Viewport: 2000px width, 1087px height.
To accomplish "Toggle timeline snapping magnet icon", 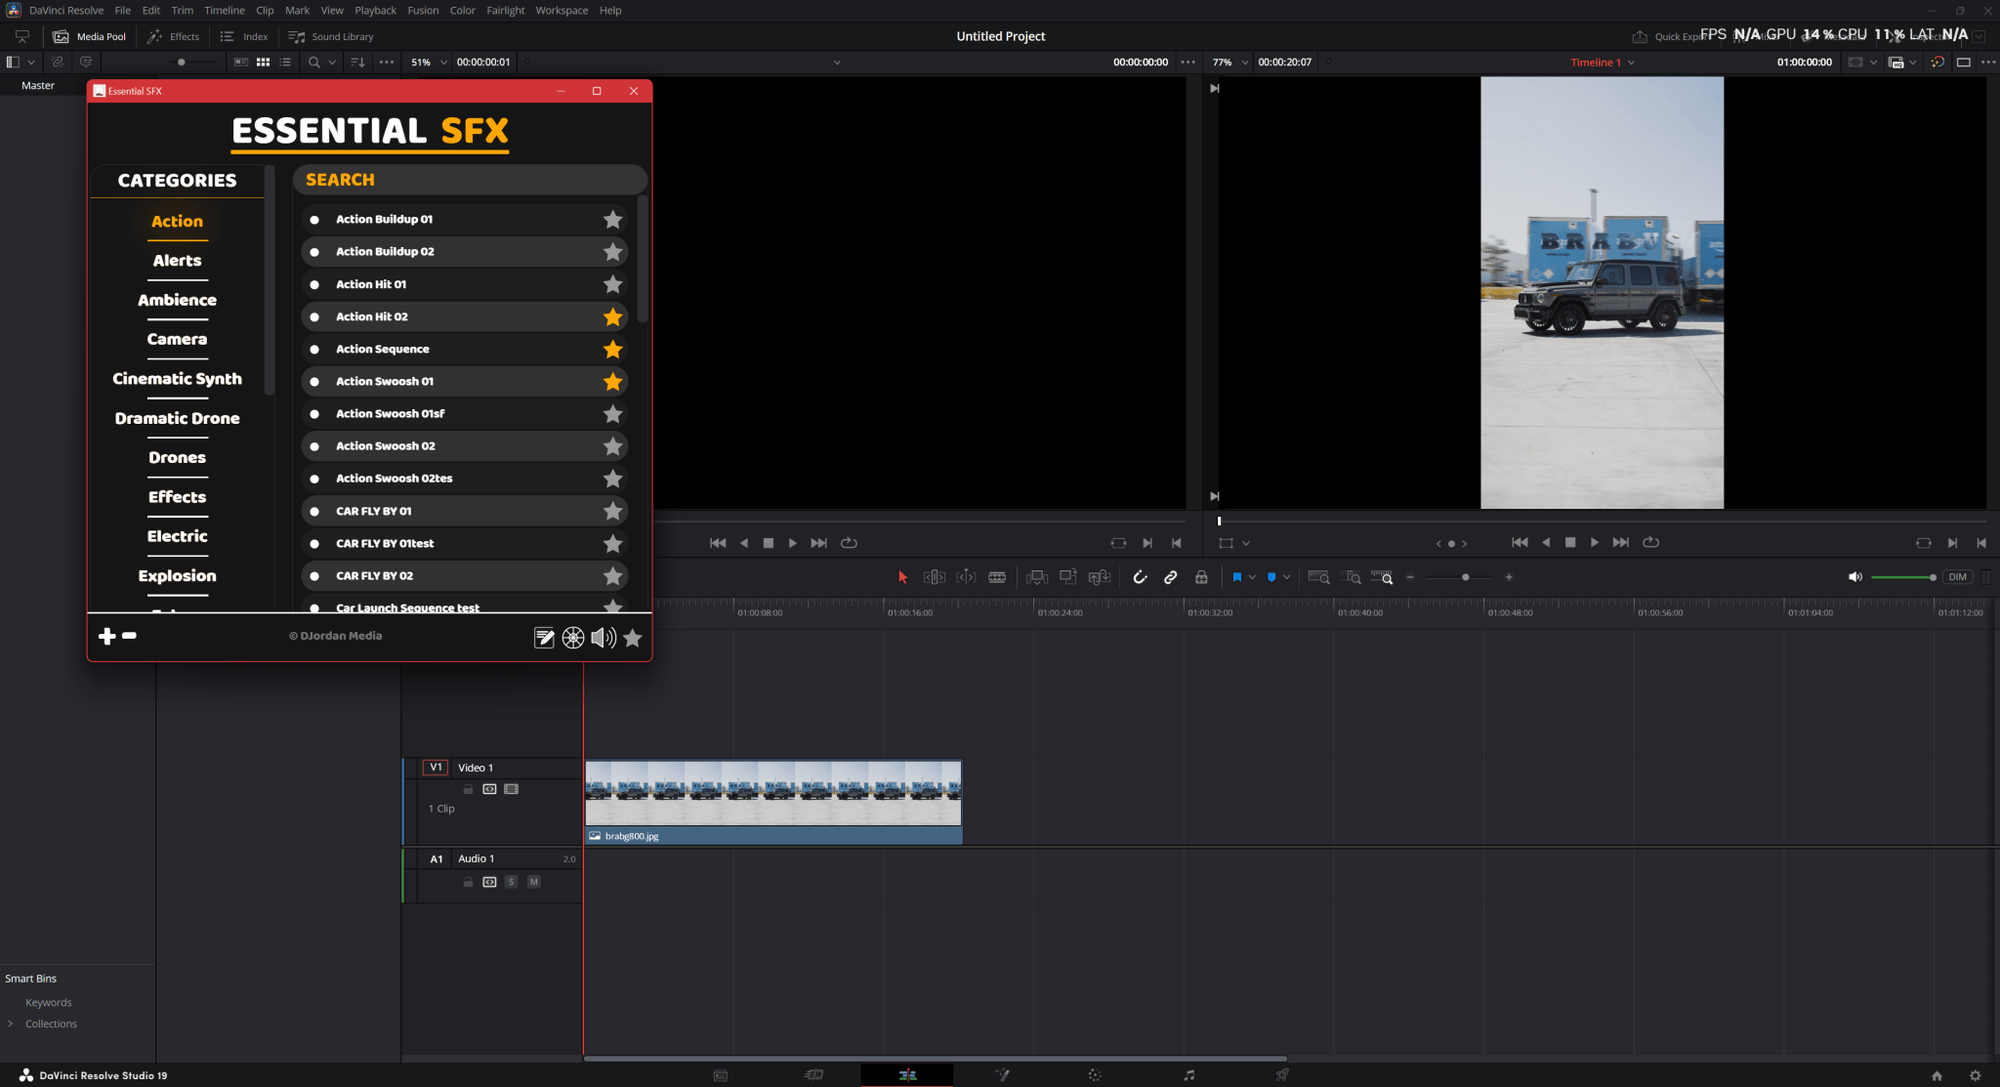I will [1140, 577].
